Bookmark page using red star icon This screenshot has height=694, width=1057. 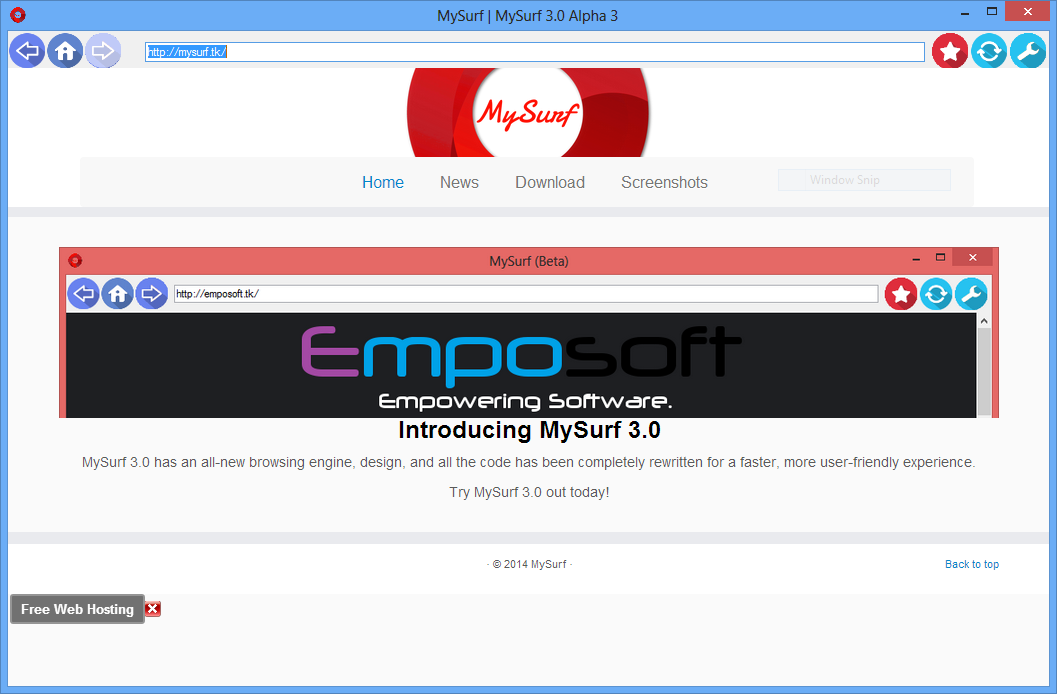click(x=950, y=51)
